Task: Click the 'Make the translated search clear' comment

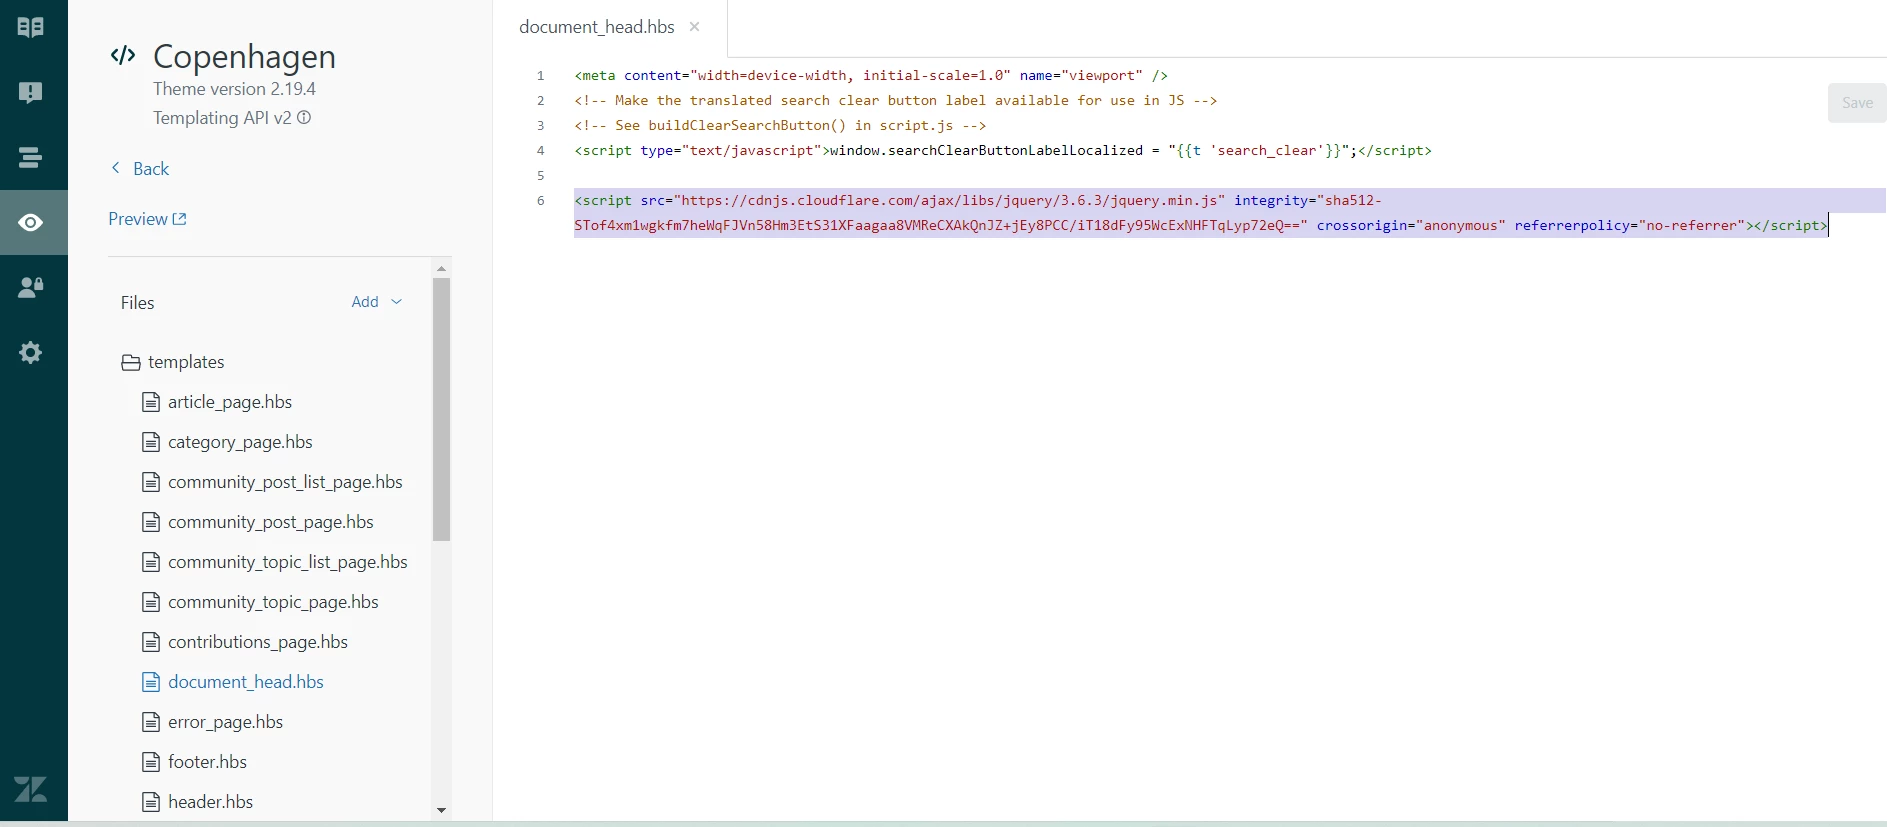Action: [896, 100]
